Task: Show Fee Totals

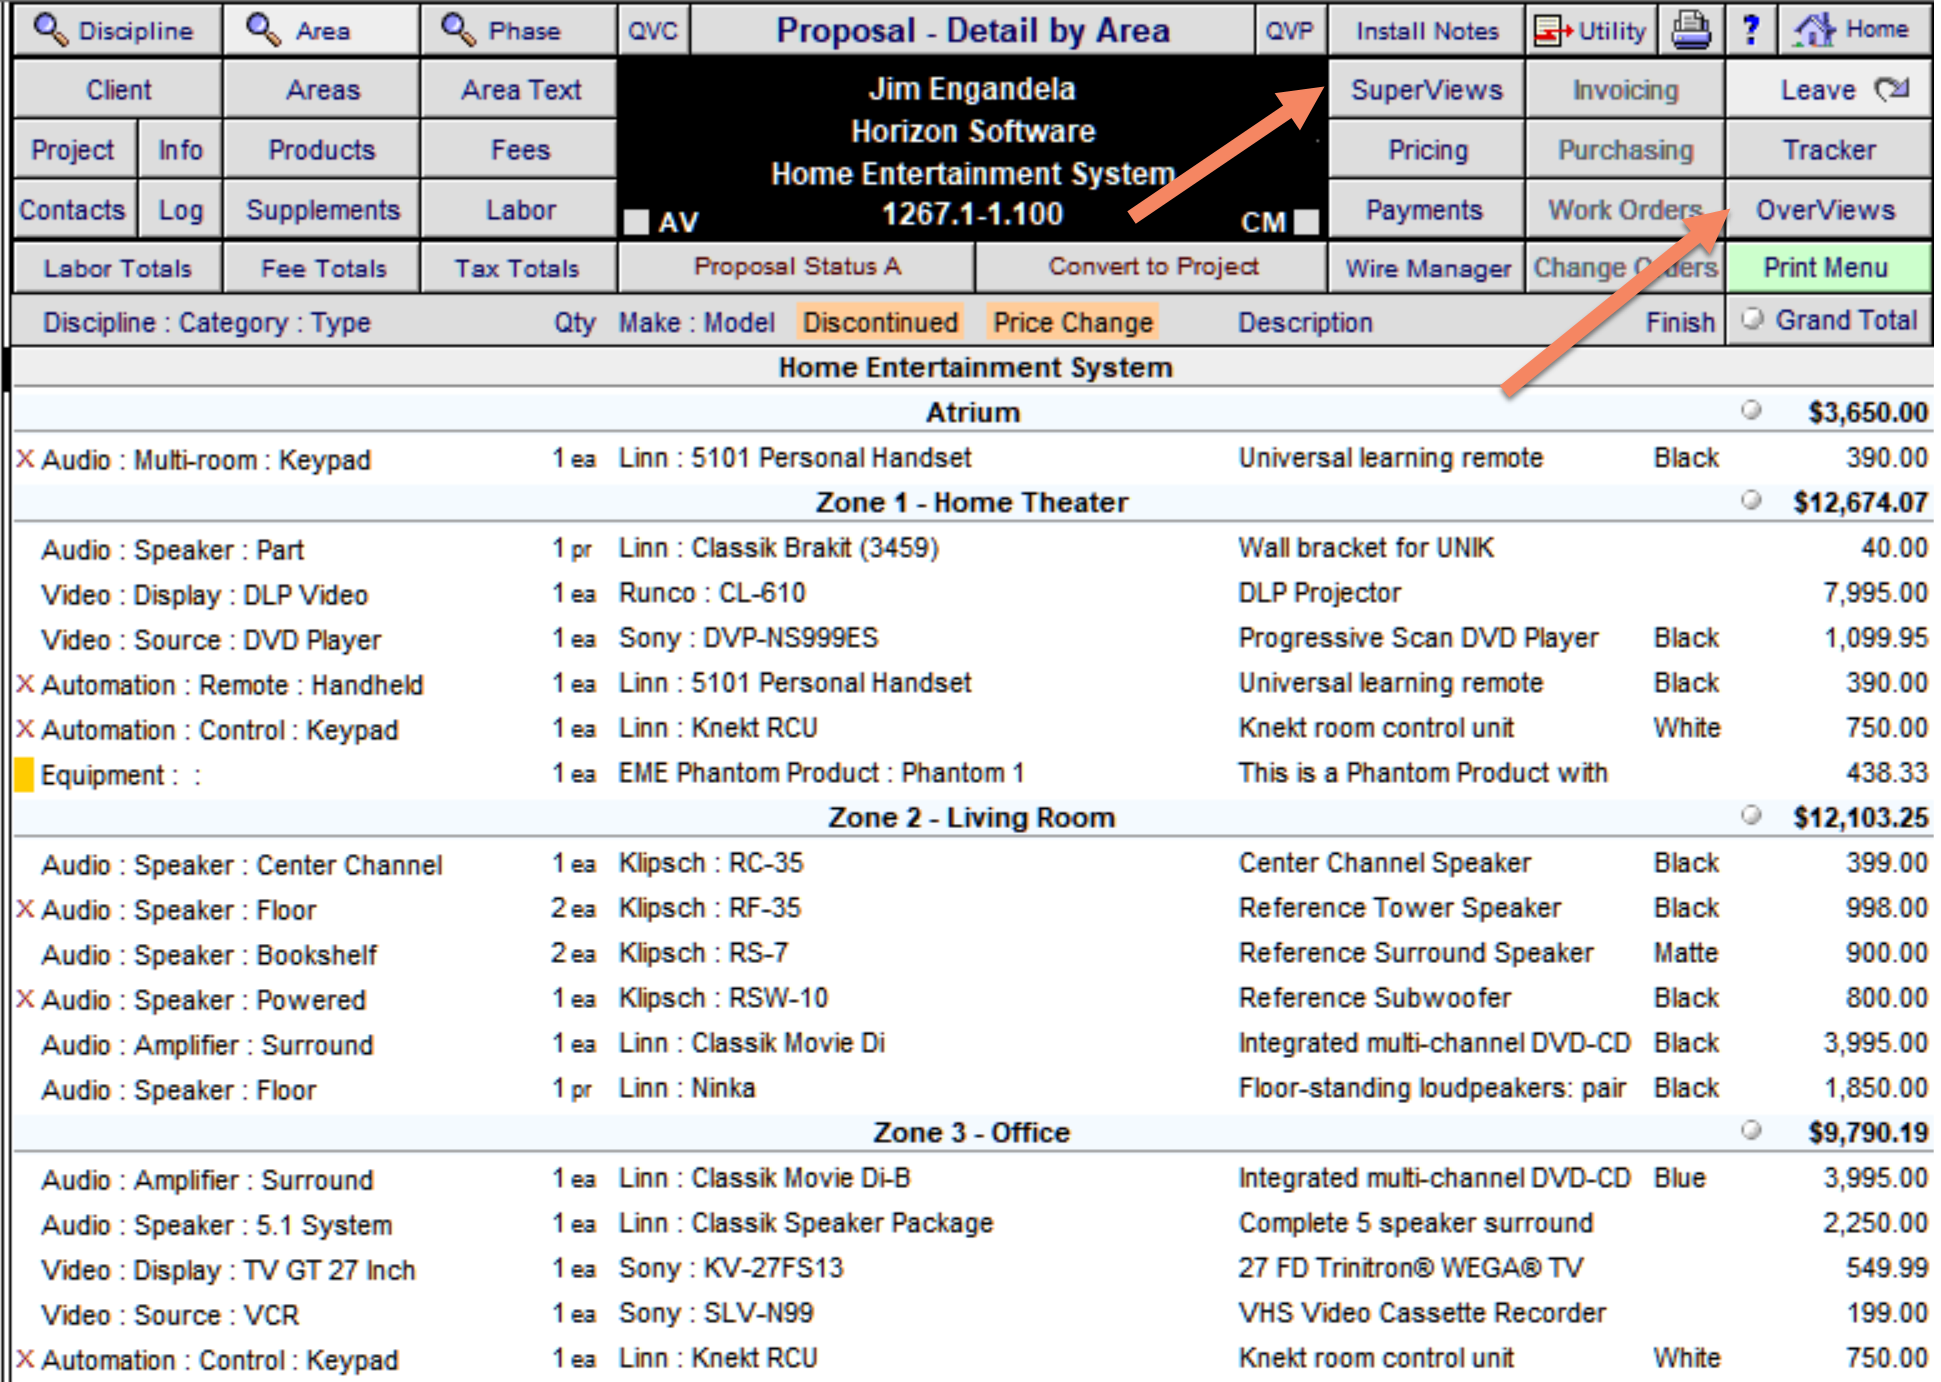Action: (322, 268)
